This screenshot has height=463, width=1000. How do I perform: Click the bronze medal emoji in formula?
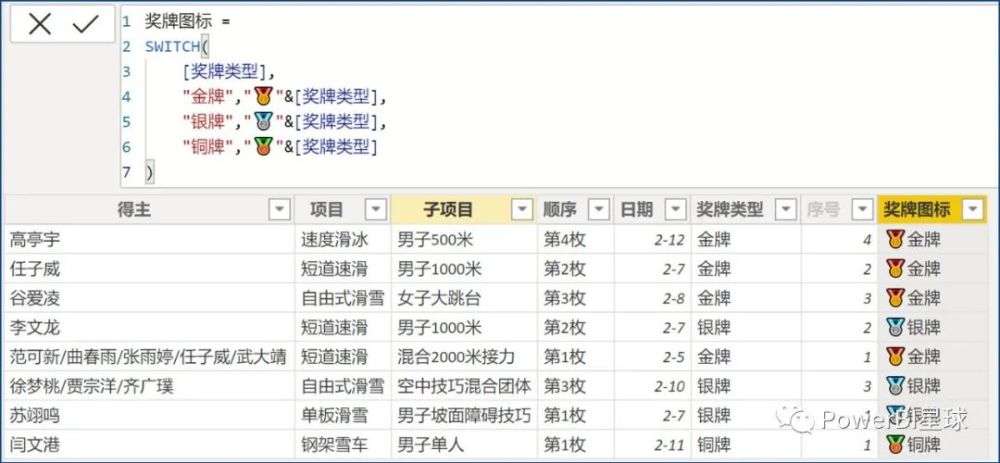[263, 147]
